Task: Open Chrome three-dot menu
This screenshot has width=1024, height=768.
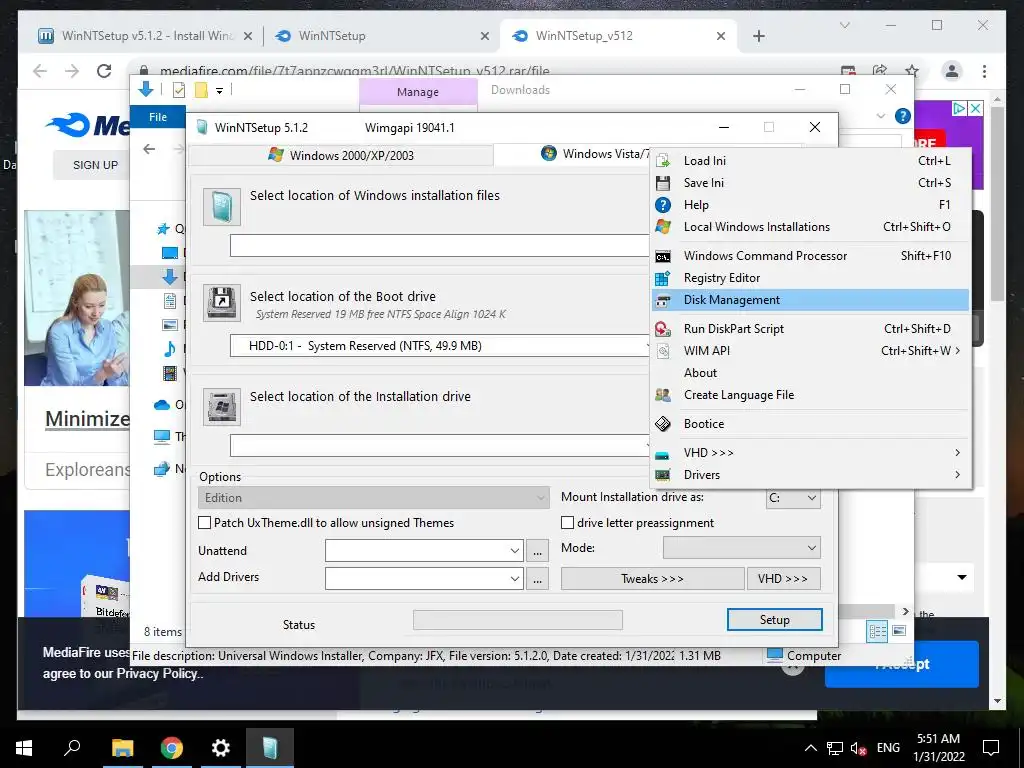Action: [x=984, y=71]
